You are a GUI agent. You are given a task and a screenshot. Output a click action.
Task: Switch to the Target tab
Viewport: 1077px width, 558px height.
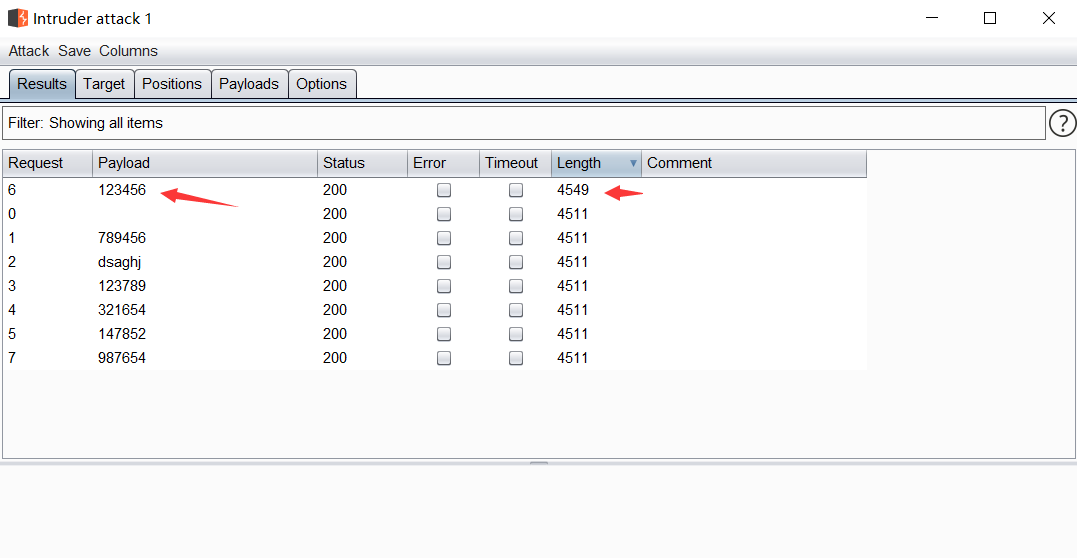104,84
